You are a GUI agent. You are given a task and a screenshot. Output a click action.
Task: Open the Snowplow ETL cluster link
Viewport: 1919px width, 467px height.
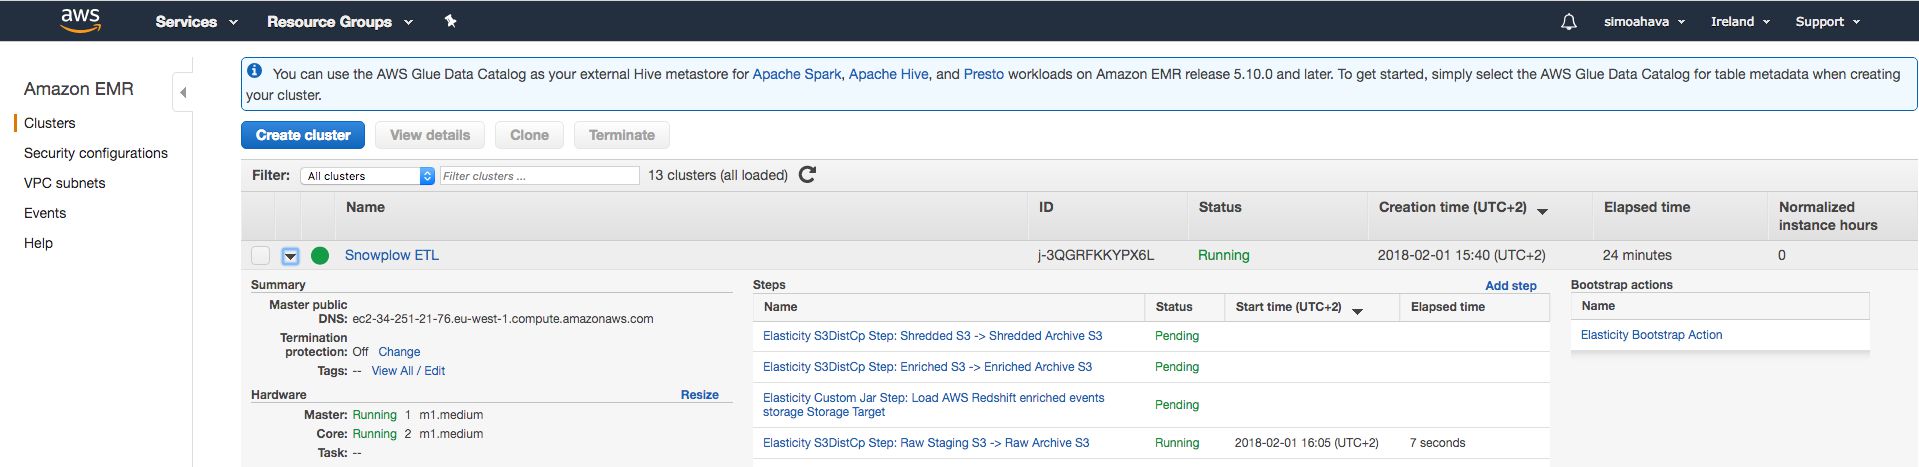392,255
